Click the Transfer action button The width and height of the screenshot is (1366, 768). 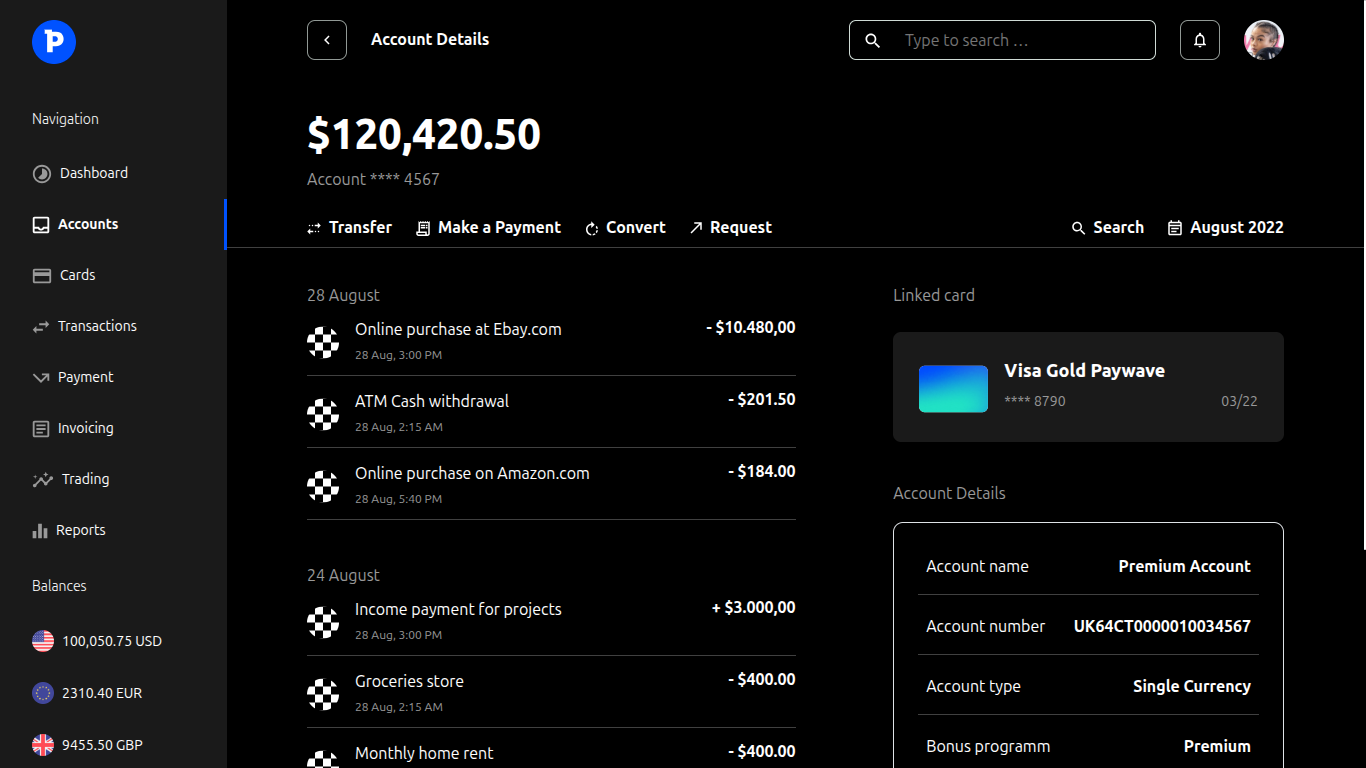(349, 228)
